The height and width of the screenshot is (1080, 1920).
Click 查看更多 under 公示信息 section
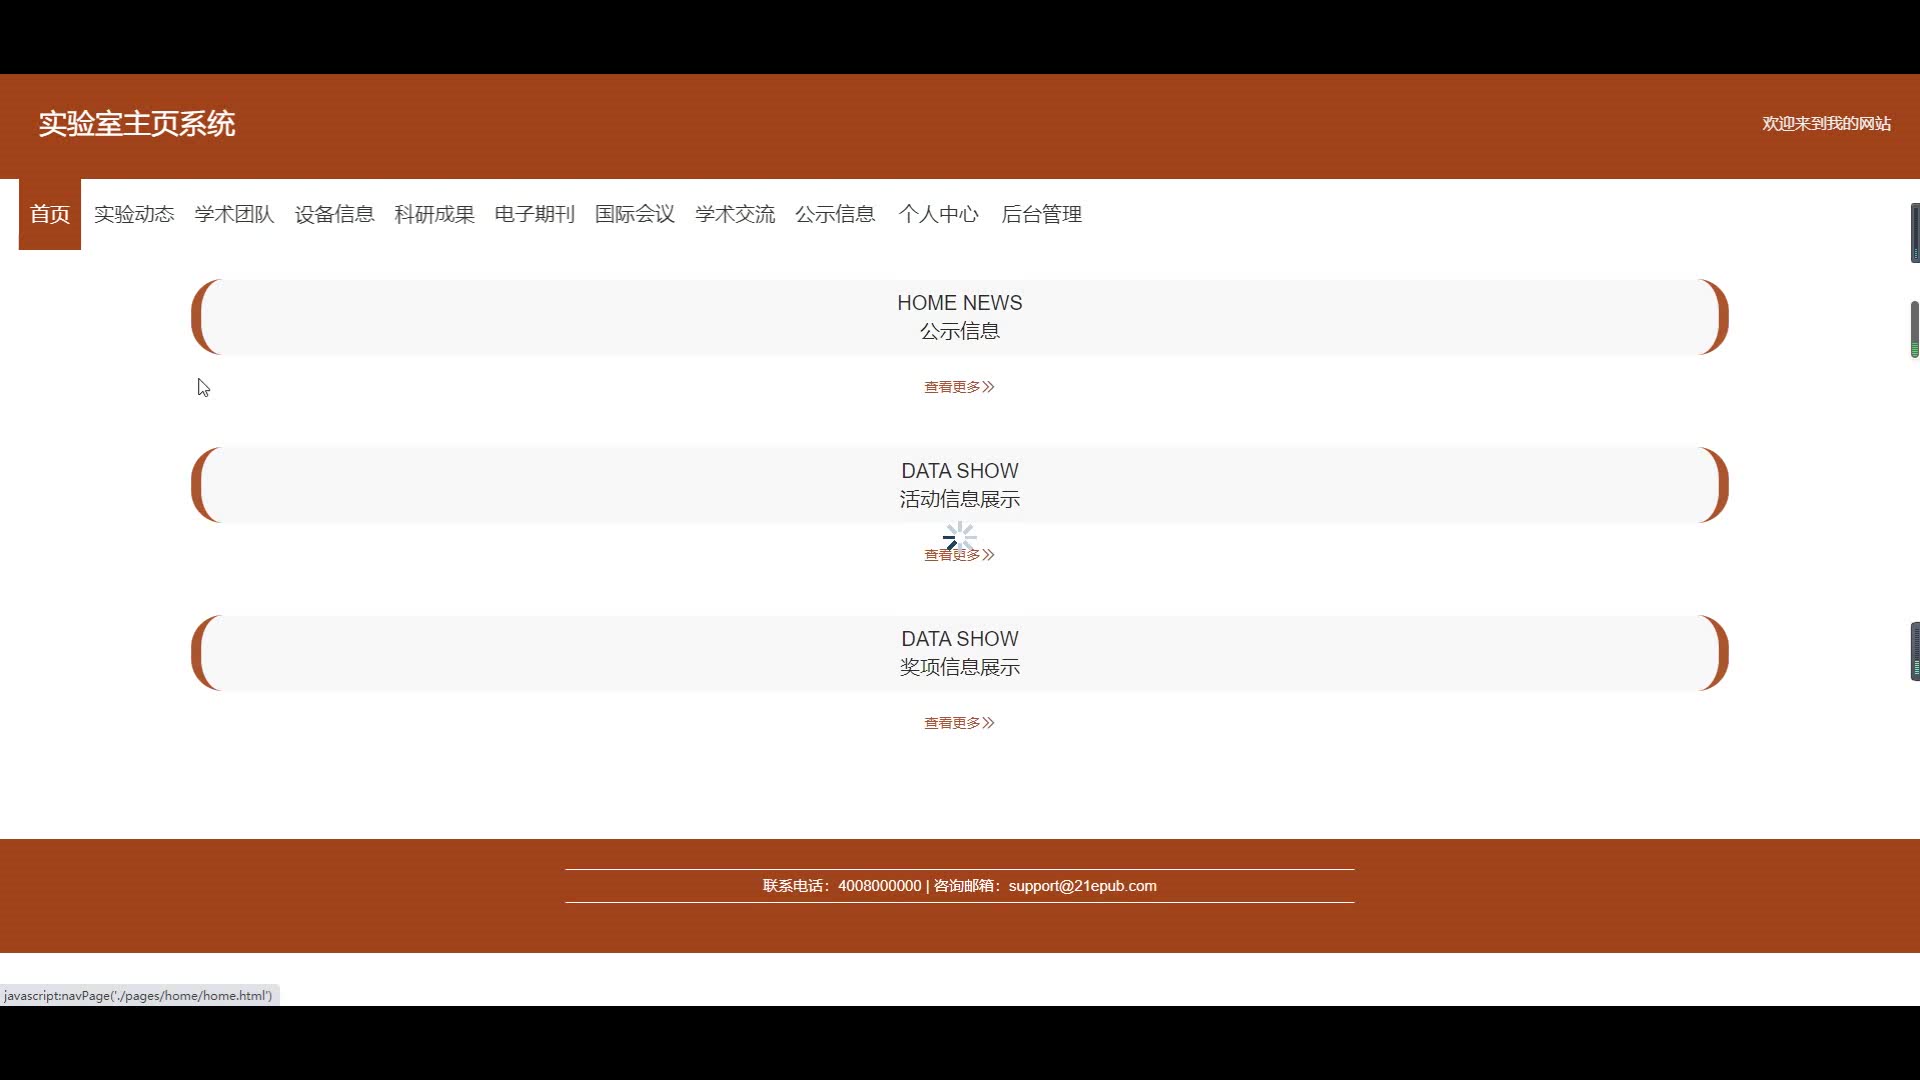[x=958, y=387]
